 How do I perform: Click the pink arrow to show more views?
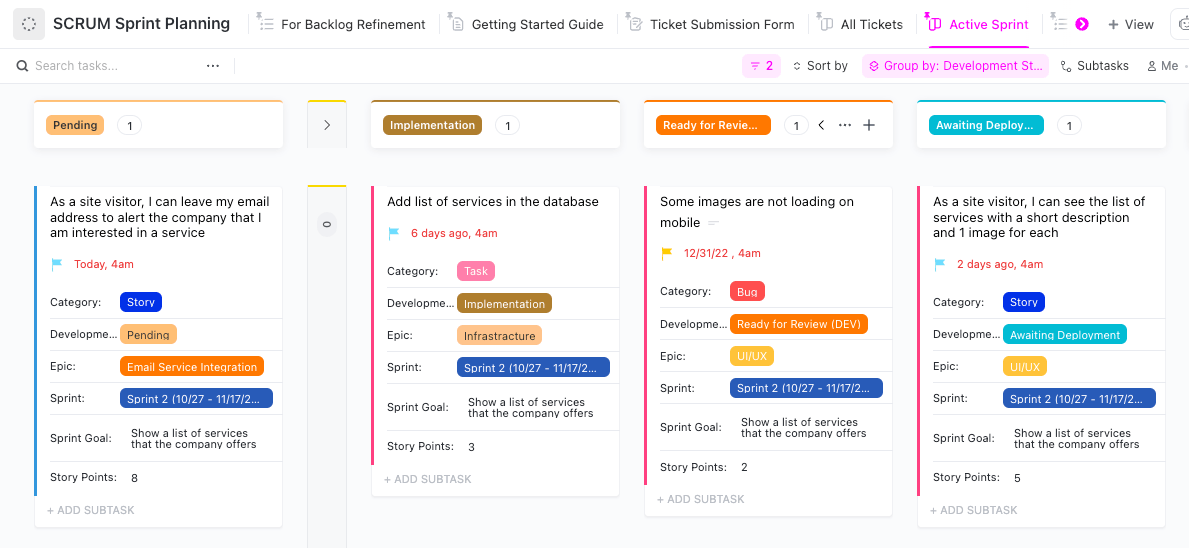[1081, 24]
